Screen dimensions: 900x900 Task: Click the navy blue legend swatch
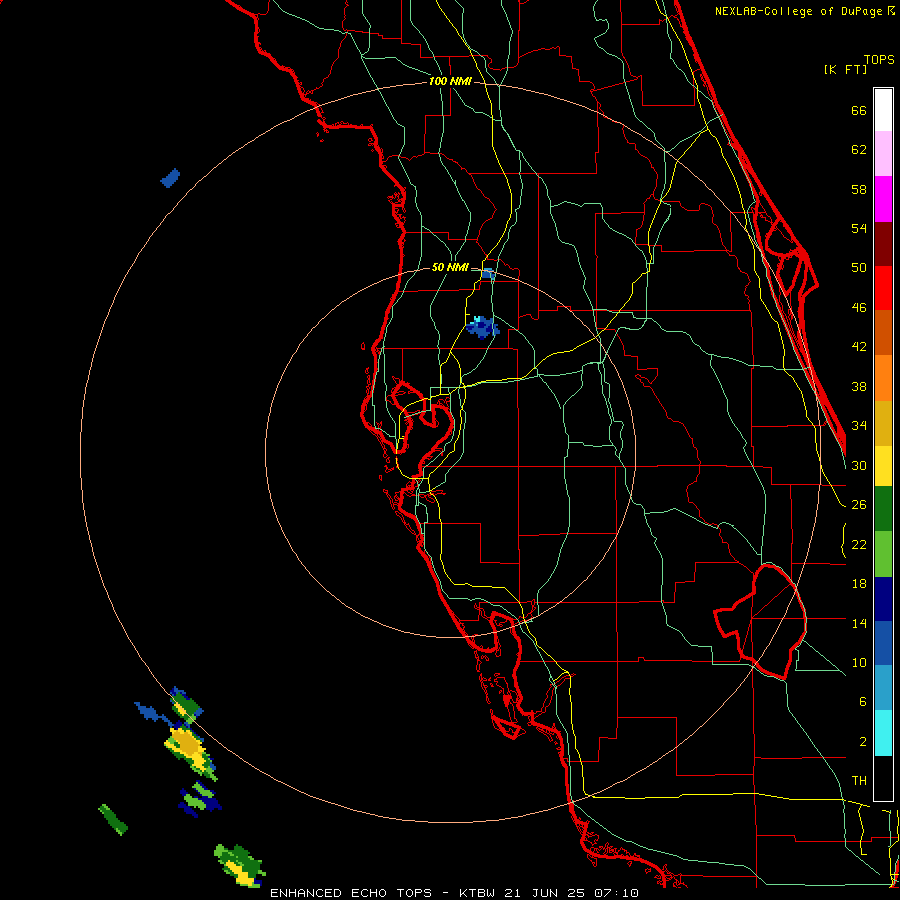pos(883,599)
